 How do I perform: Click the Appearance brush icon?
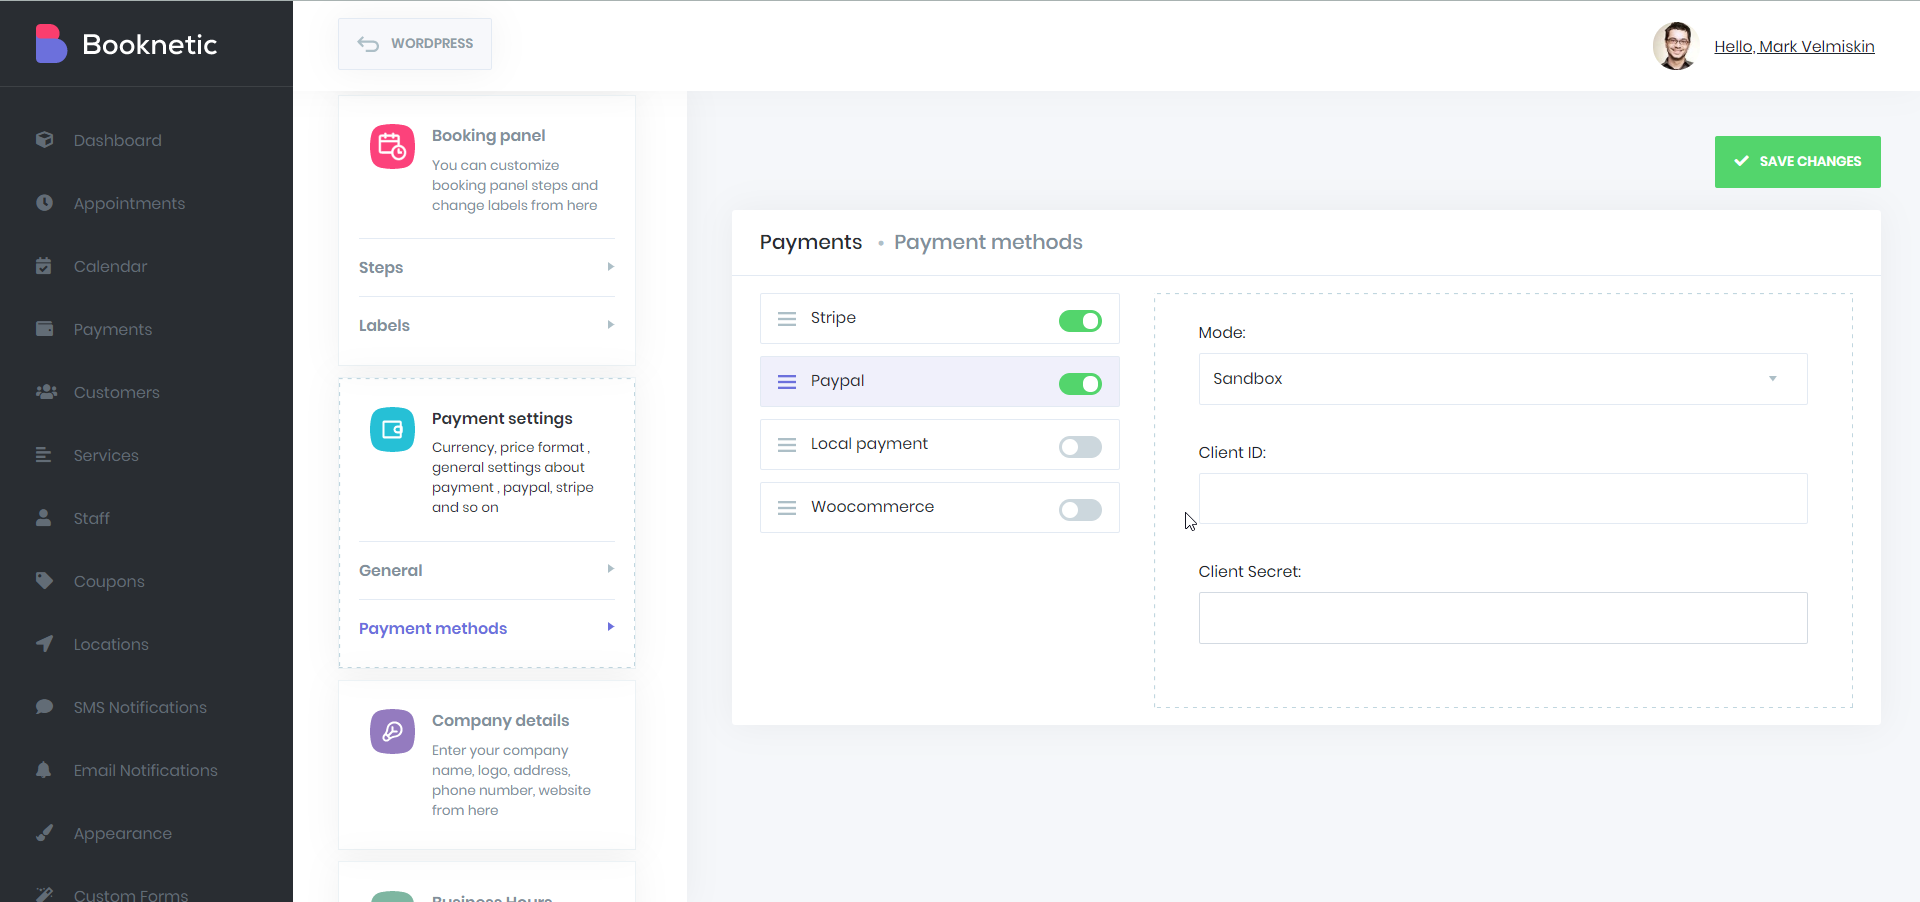point(44,833)
